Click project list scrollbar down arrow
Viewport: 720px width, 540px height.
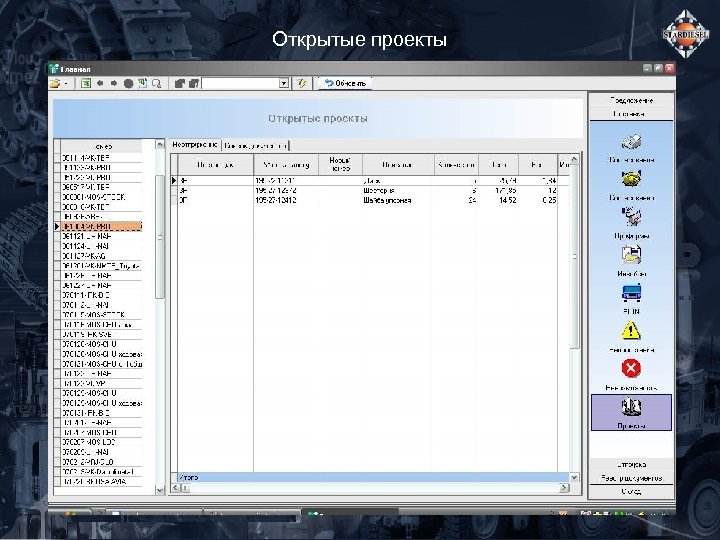coord(160,490)
